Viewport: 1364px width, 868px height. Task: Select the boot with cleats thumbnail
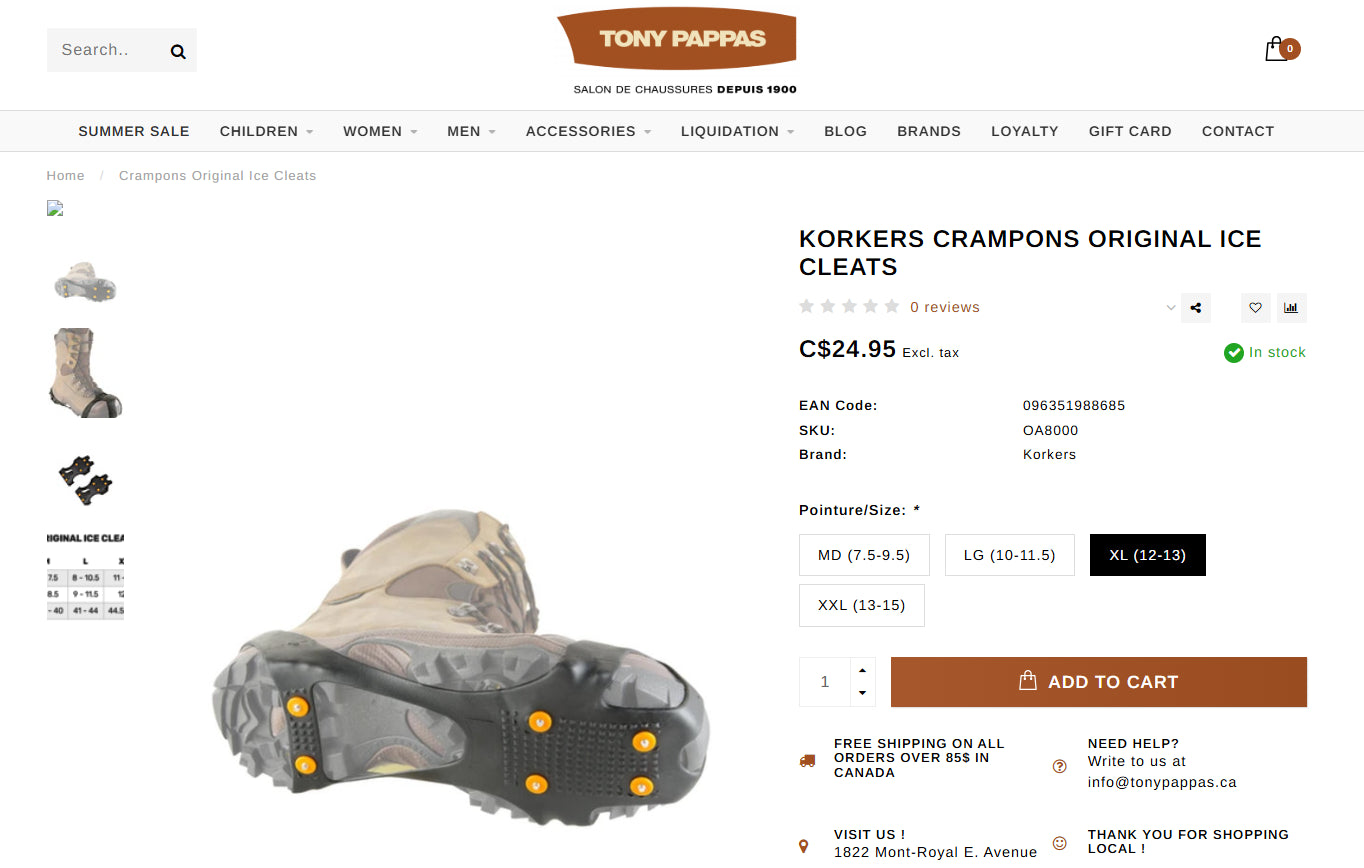(85, 372)
